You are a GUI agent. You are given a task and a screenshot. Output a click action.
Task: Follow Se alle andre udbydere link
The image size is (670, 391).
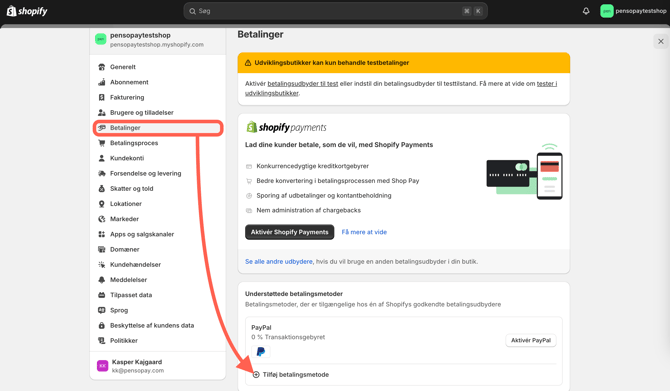279,262
